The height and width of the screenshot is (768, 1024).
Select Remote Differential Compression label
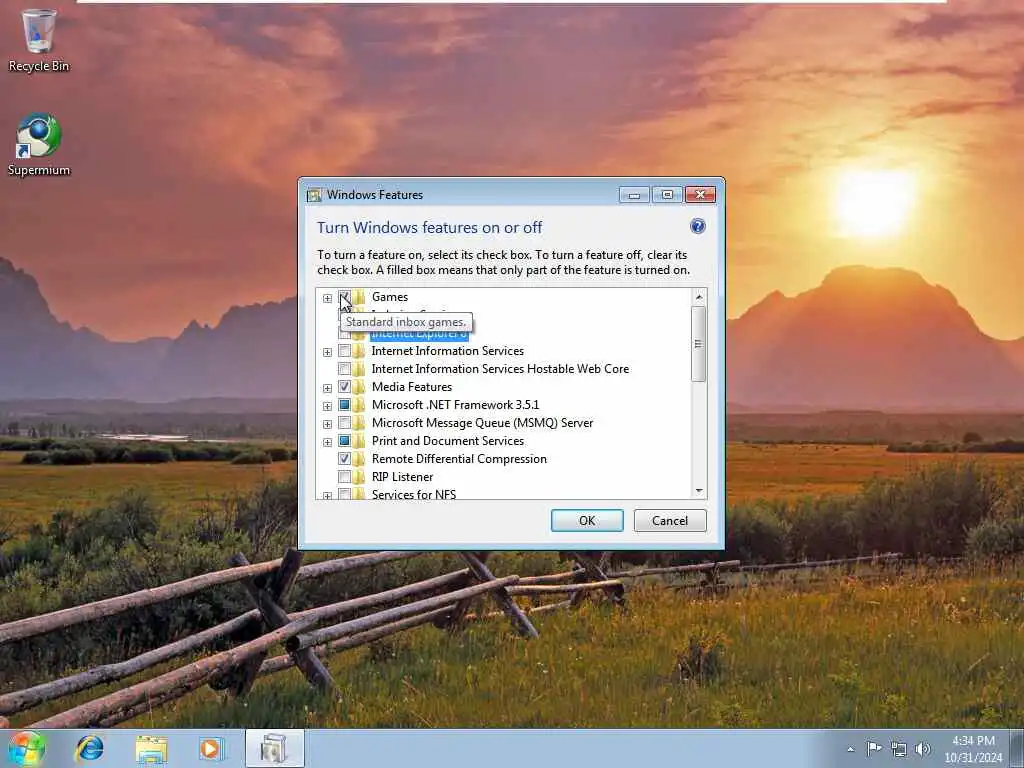point(459,458)
